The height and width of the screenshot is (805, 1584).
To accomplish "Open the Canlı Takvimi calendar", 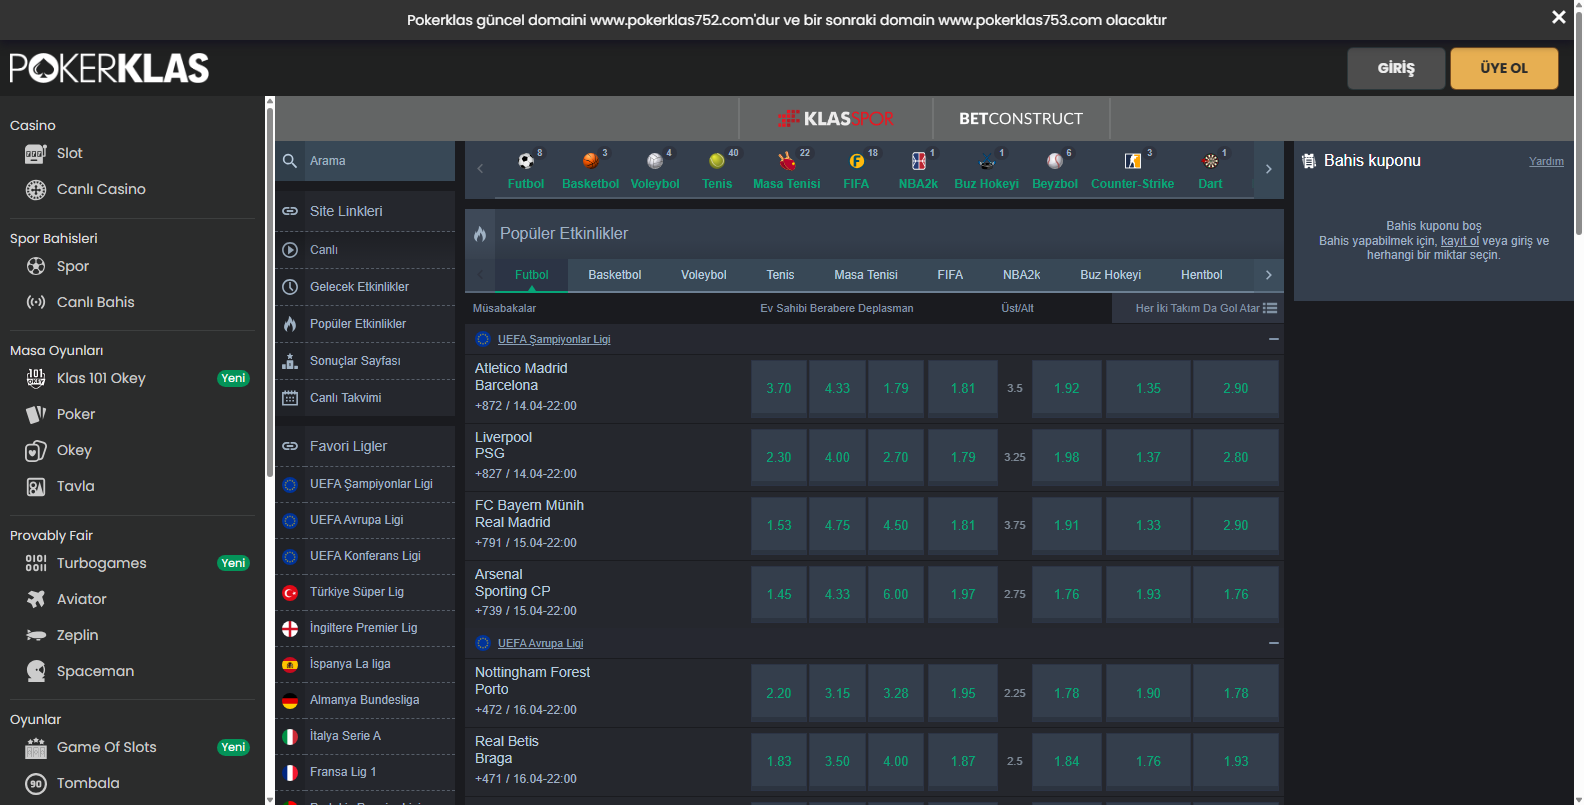I will click(365, 398).
